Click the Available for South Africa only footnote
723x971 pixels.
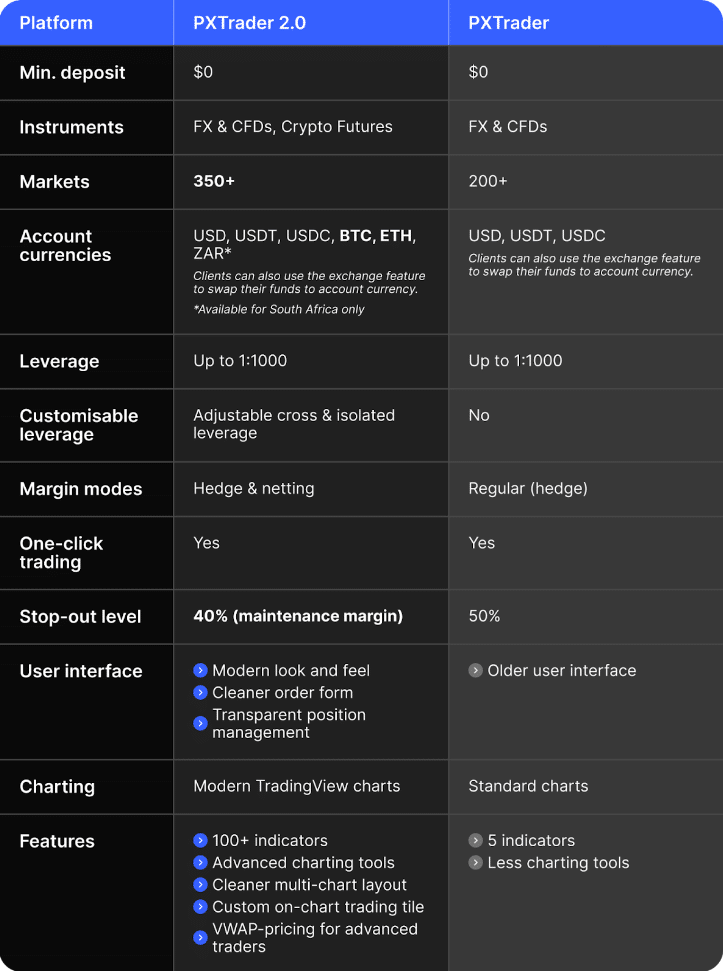(279, 309)
